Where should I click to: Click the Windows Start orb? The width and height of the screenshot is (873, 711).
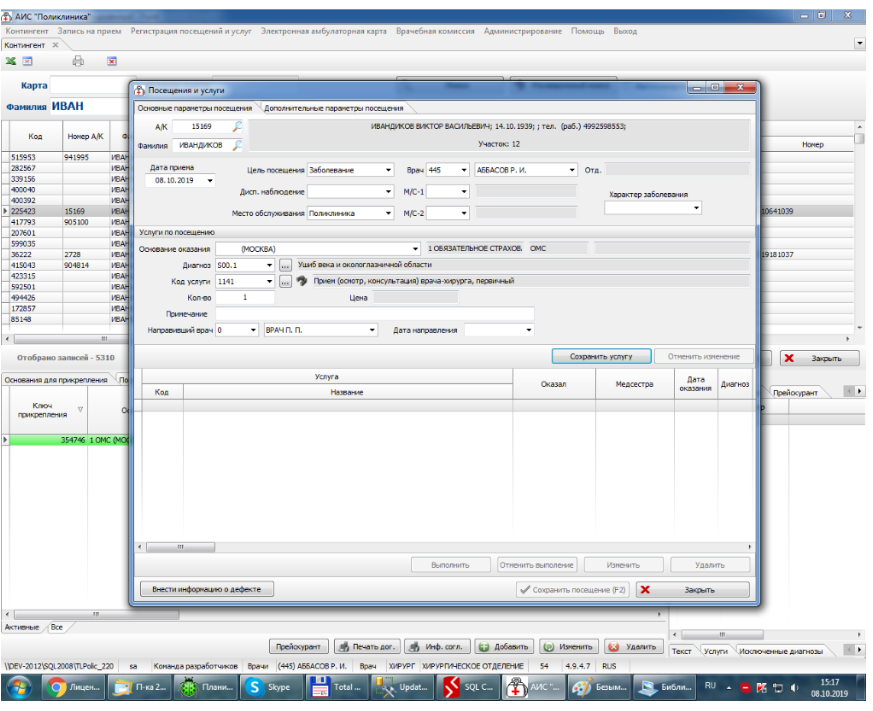pos(19,688)
